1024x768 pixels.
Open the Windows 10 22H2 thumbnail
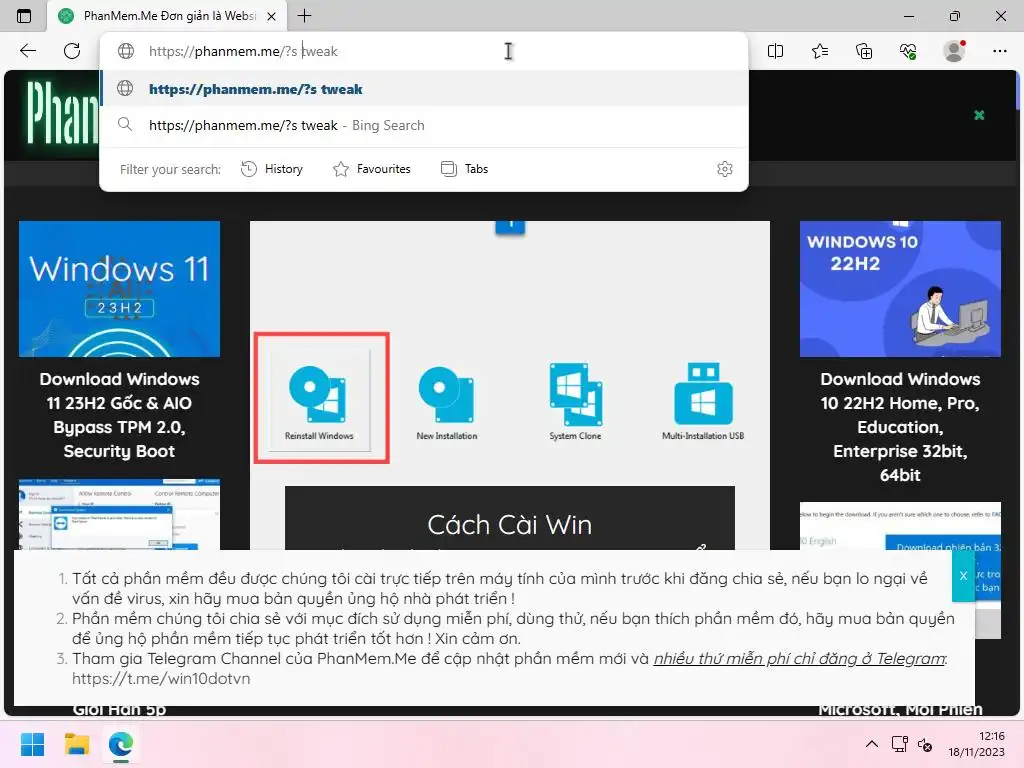tap(900, 289)
